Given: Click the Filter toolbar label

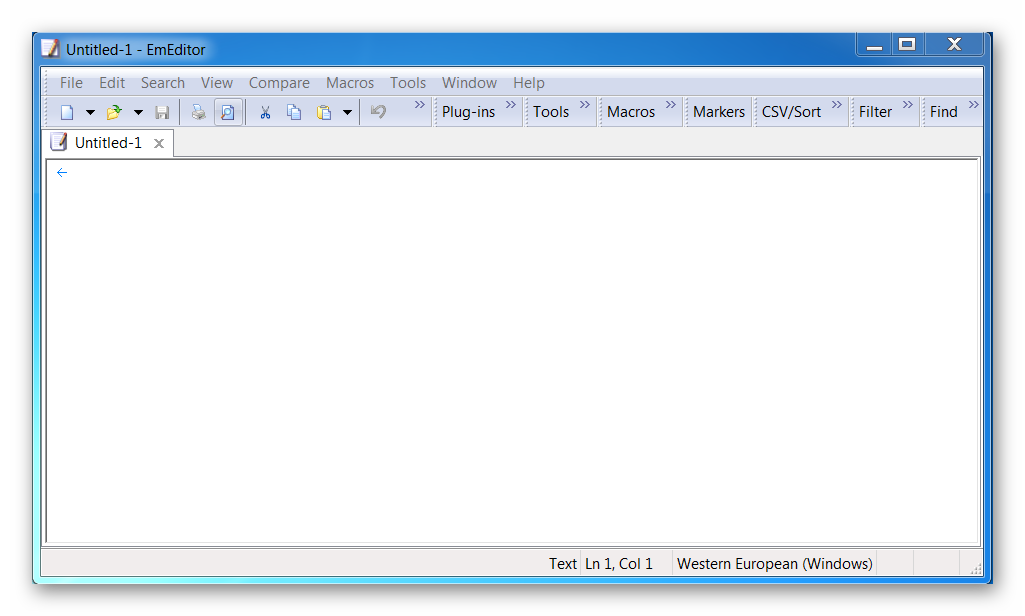Looking at the screenshot, I should tap(875, 112).
